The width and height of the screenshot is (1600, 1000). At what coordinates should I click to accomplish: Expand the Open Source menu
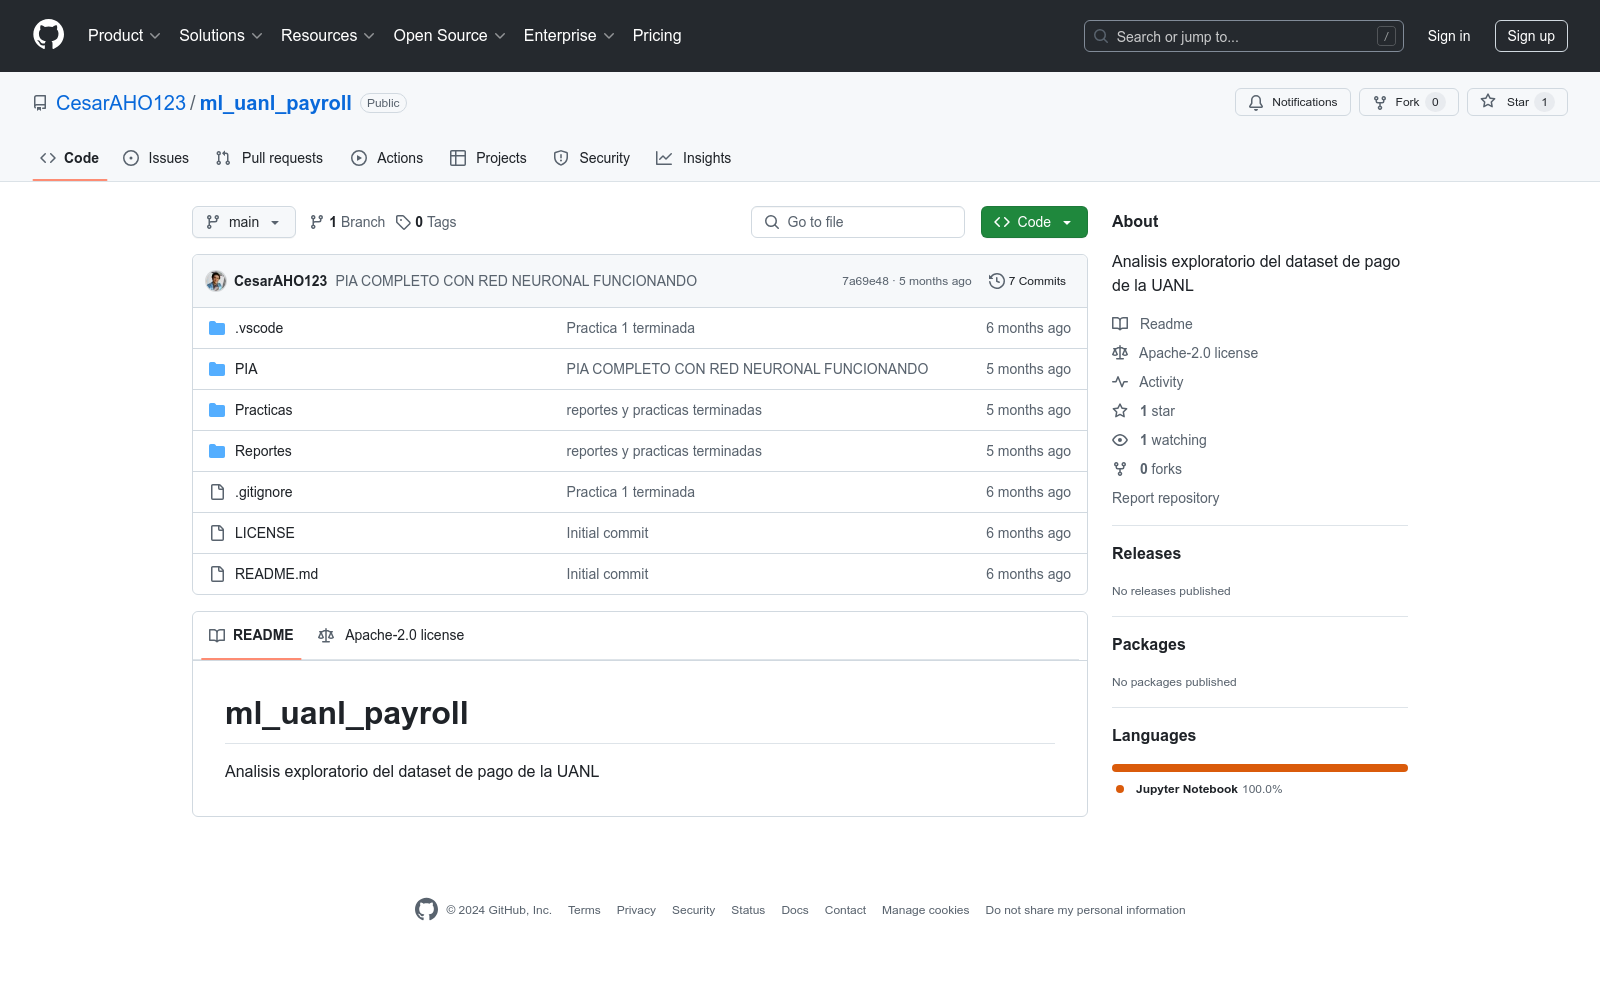450,36
